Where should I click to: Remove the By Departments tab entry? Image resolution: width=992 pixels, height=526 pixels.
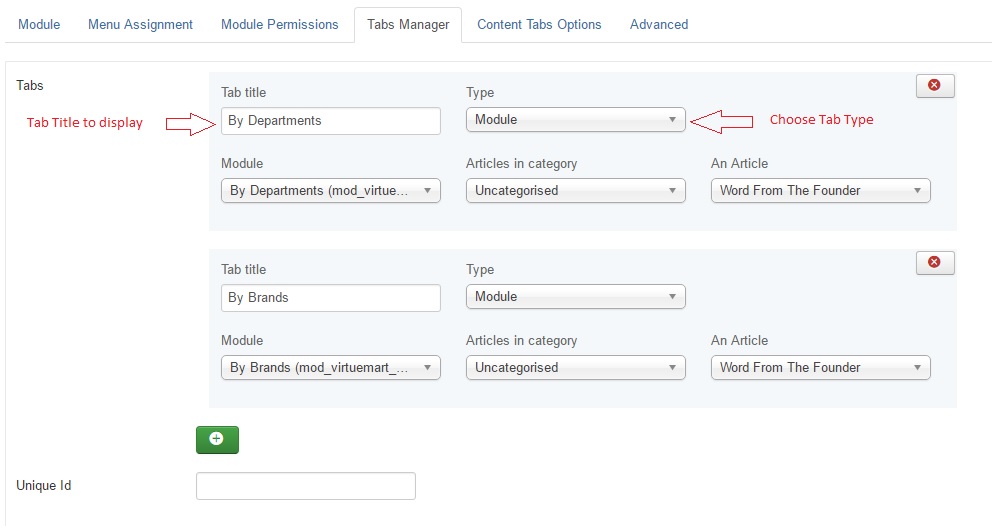point(935,85)
